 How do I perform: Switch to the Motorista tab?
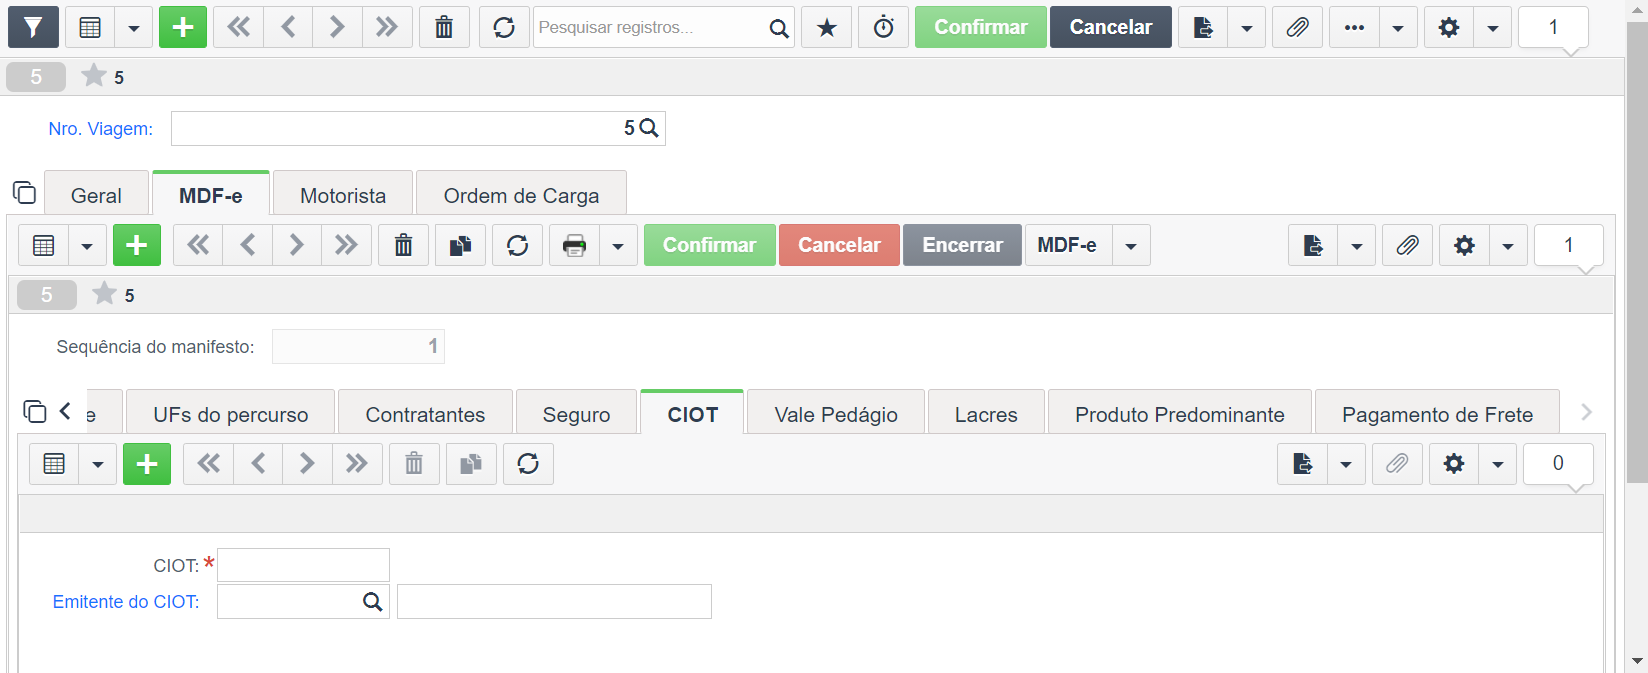(343, 195)
